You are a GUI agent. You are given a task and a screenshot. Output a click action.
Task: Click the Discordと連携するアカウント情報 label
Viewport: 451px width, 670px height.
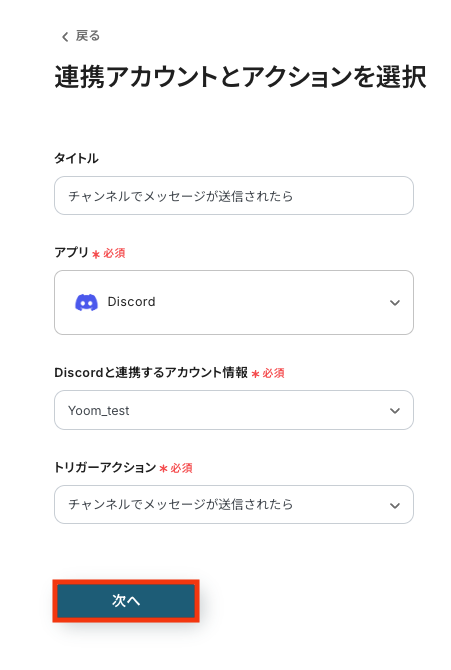pos(151,373)
